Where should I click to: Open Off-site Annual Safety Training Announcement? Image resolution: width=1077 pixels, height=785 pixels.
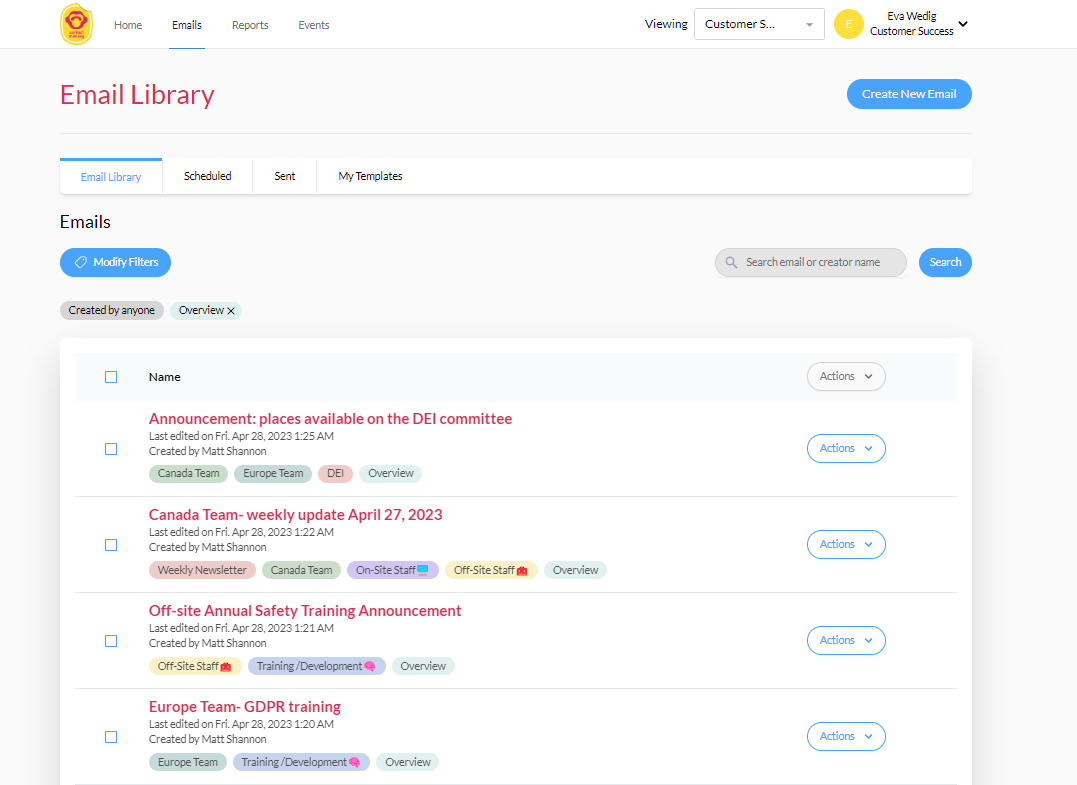(x=305, y=611)
